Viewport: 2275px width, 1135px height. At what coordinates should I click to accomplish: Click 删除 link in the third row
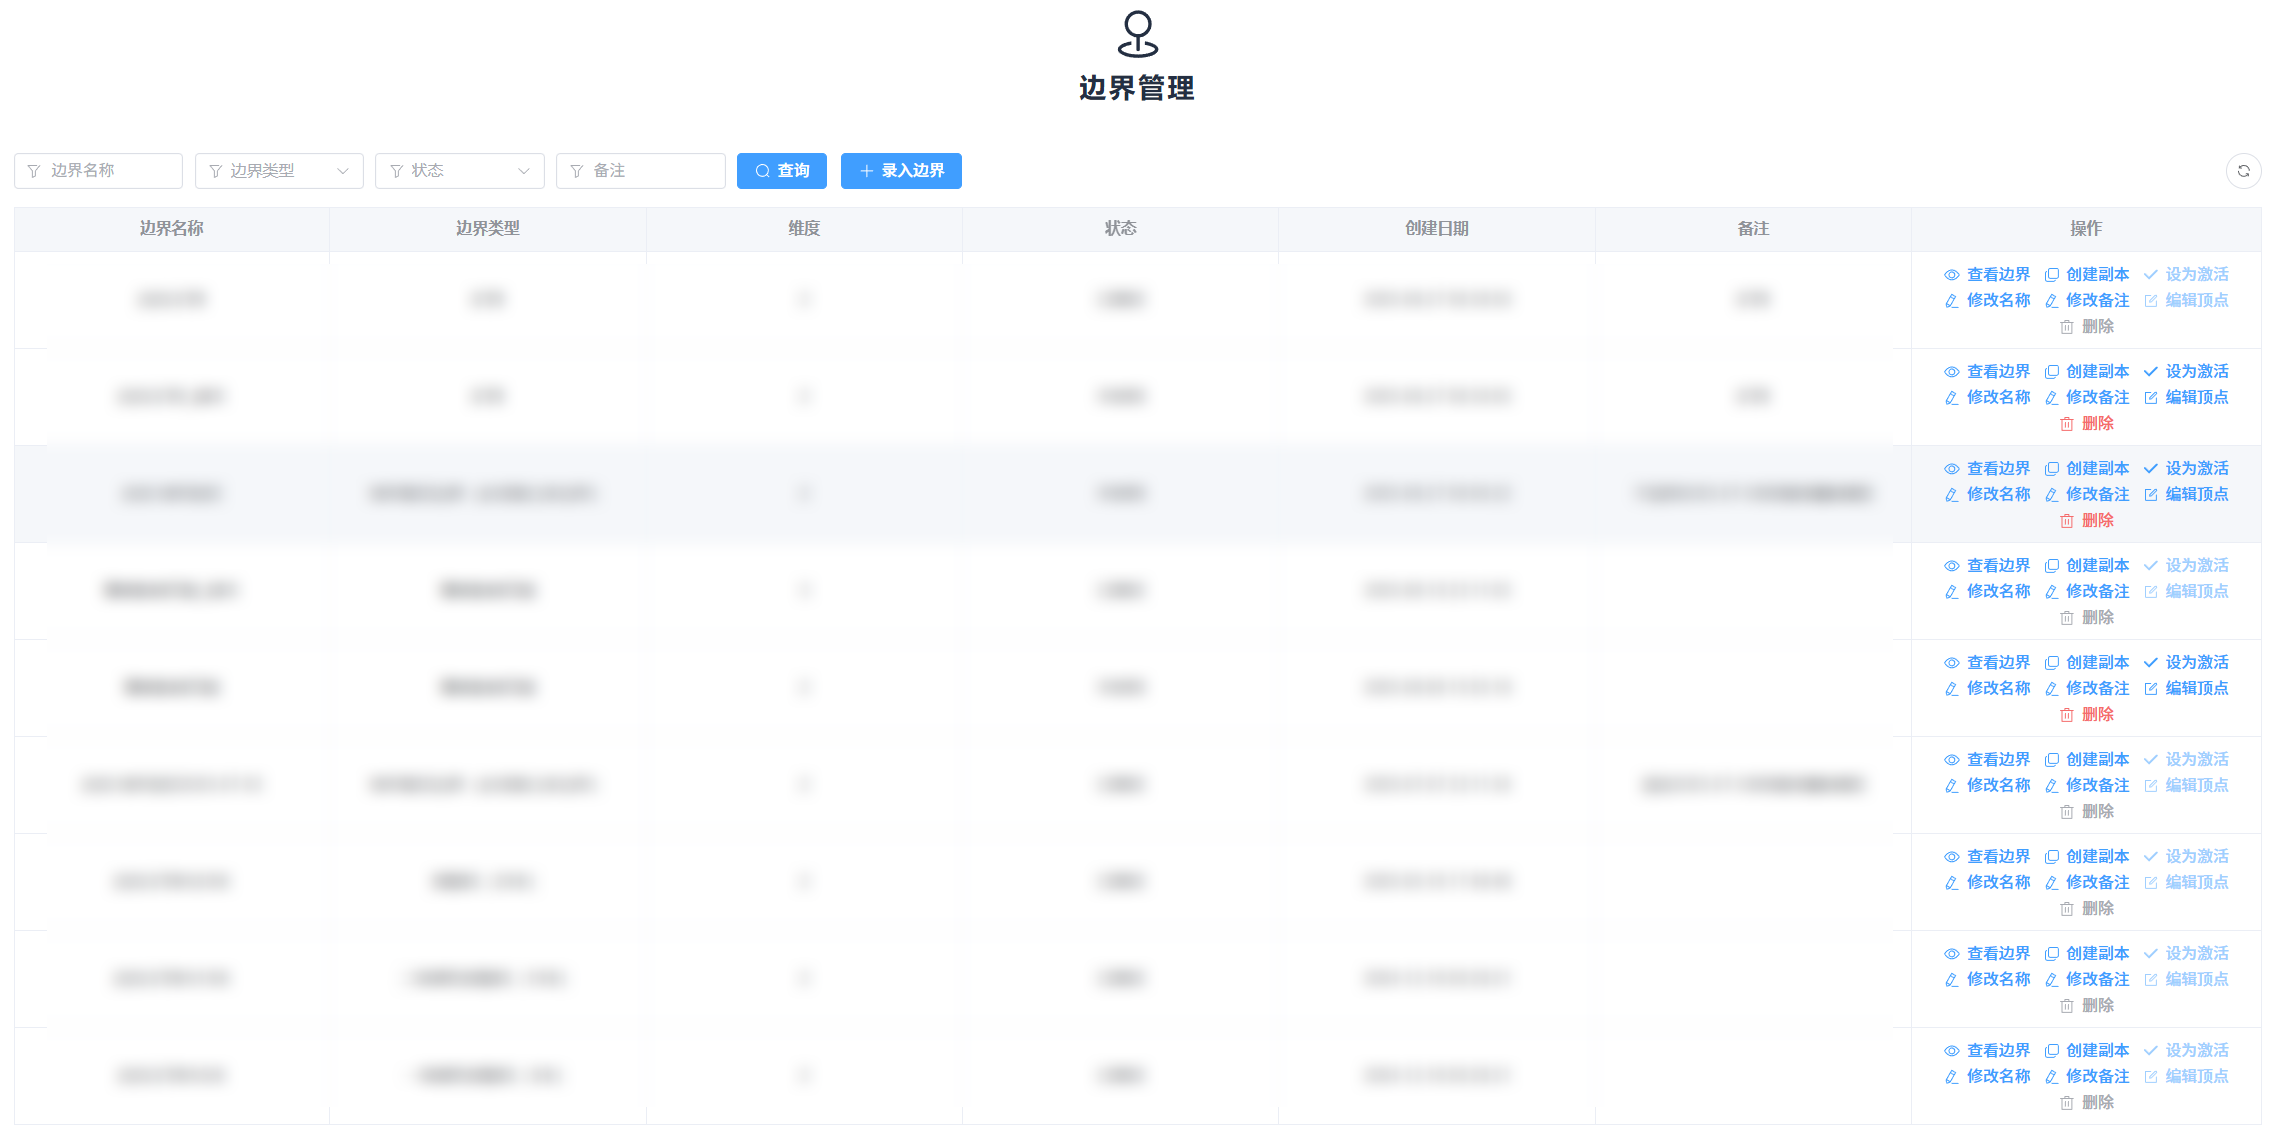click(2098, 520)
